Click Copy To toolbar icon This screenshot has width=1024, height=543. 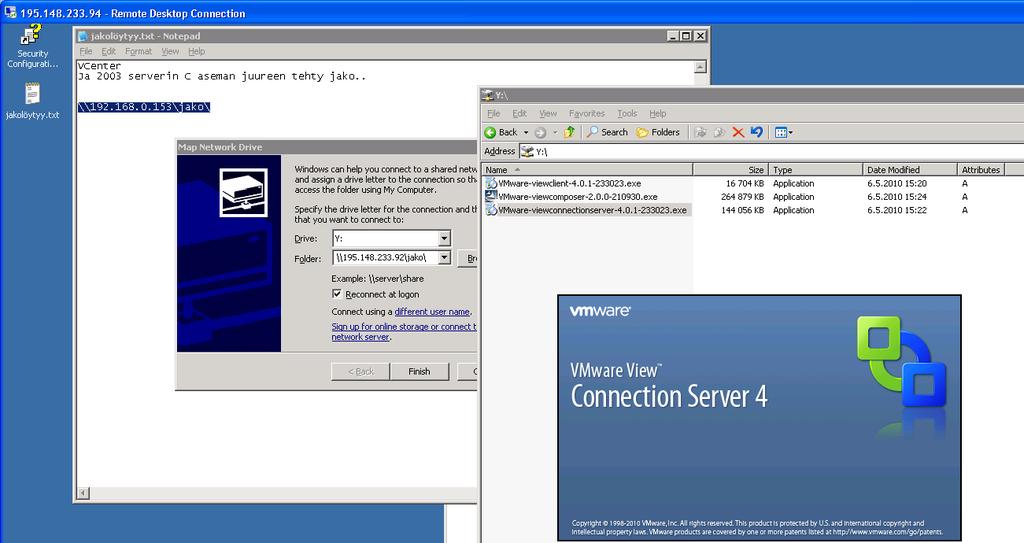[719, 132]
